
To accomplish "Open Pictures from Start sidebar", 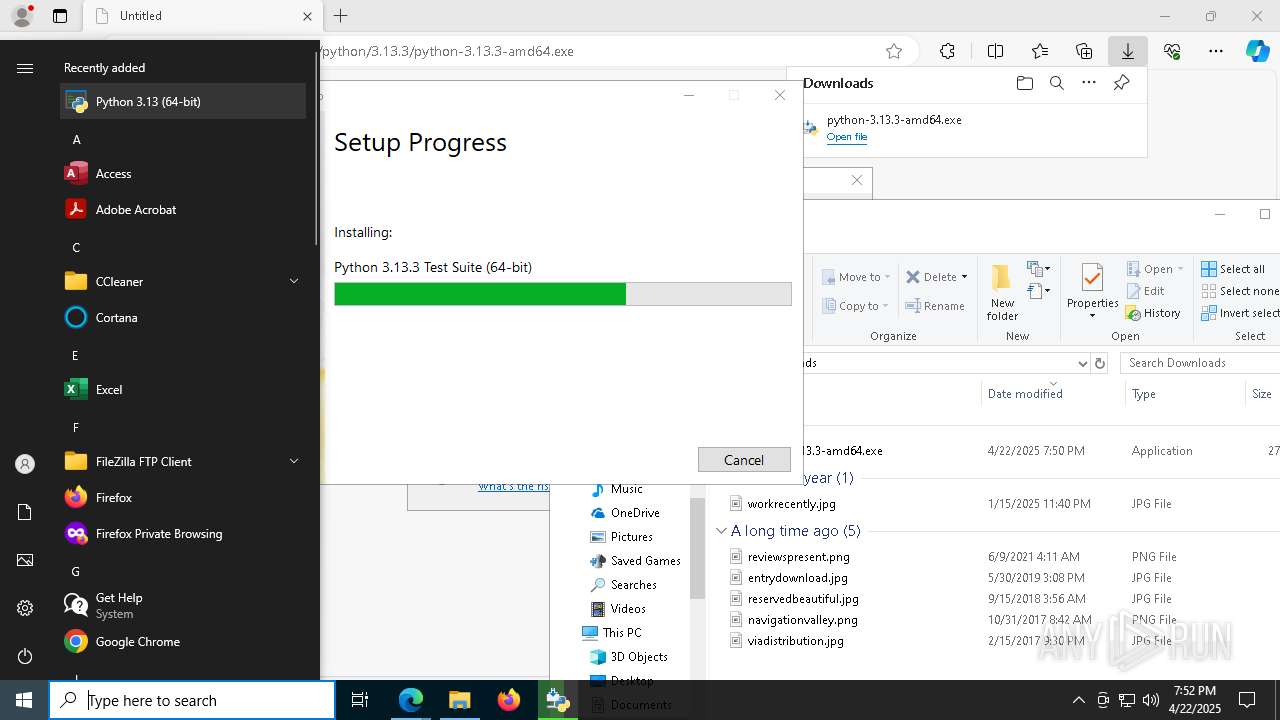I will 25,560.
